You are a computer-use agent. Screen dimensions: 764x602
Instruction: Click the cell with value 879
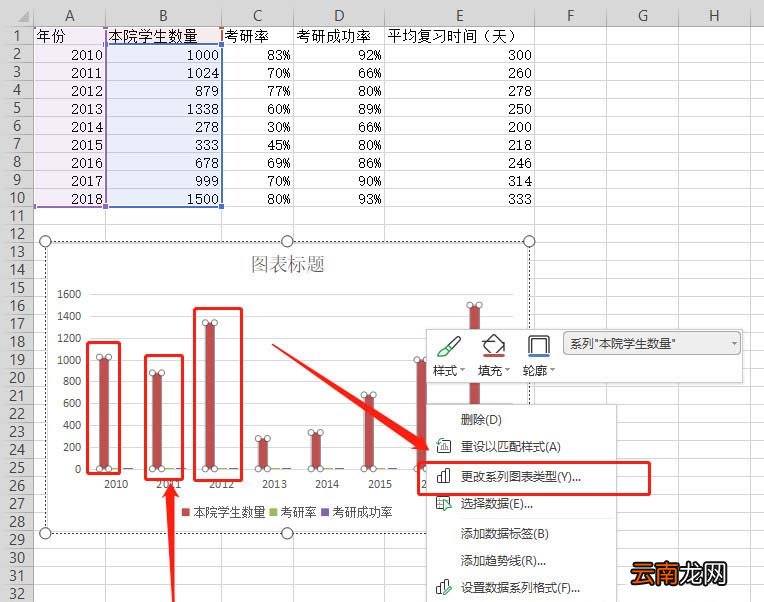tap(163, 91)
